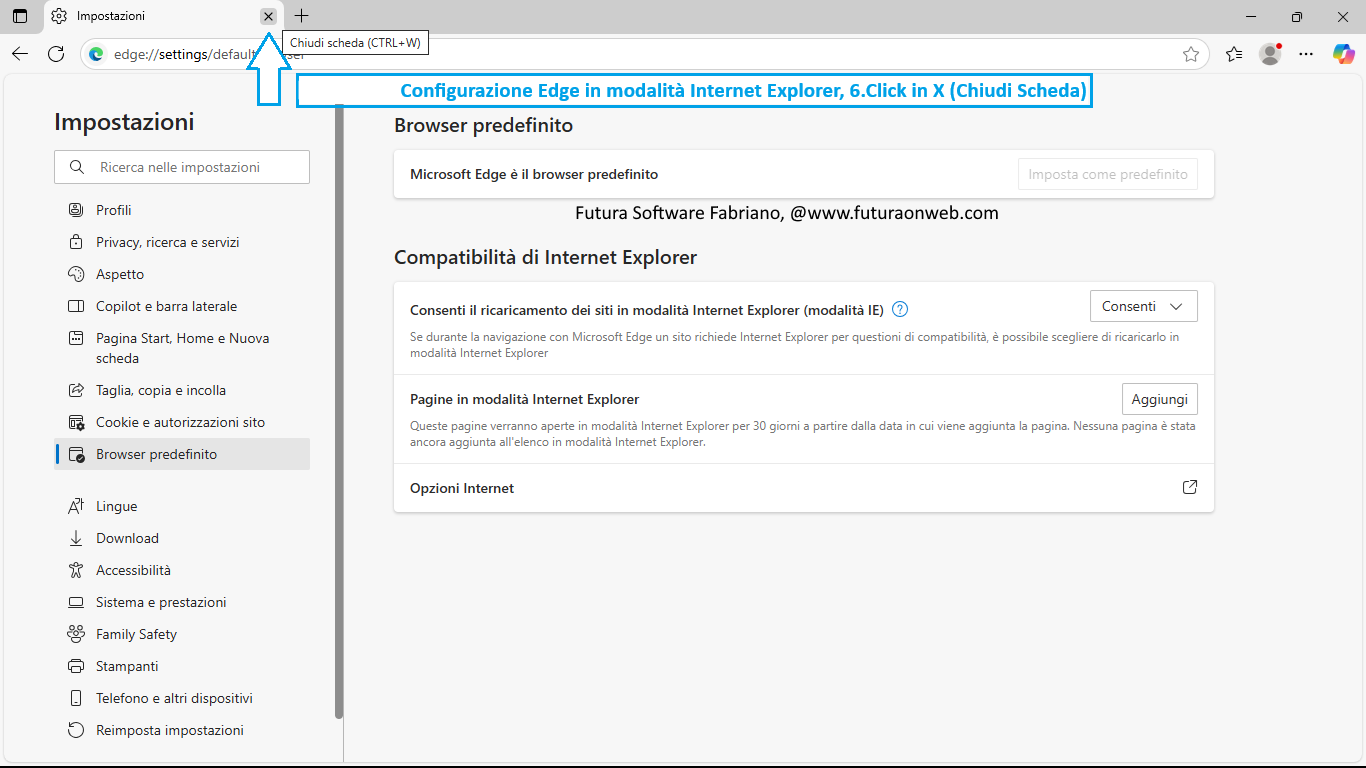1366x768 pixels.
Task: Click the Taglia, copia e incolla icon
Action: tap(76, 390)
